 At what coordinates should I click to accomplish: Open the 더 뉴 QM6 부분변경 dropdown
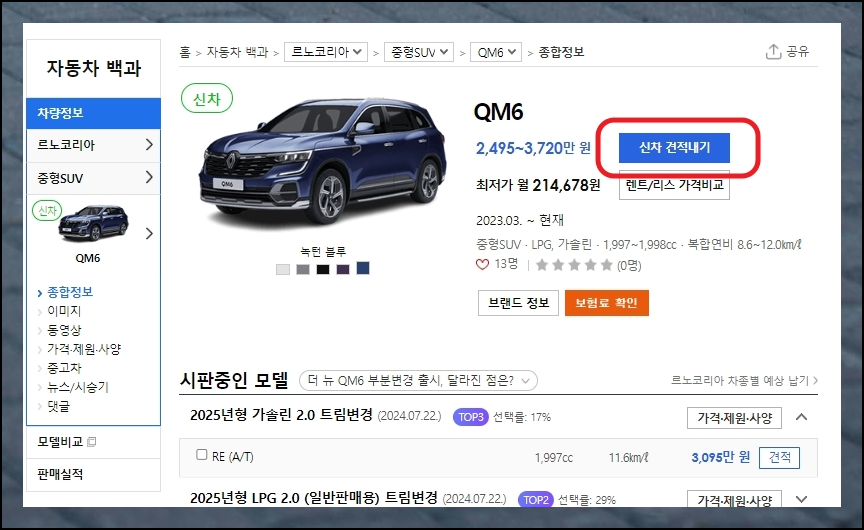[x=418, y=381]
